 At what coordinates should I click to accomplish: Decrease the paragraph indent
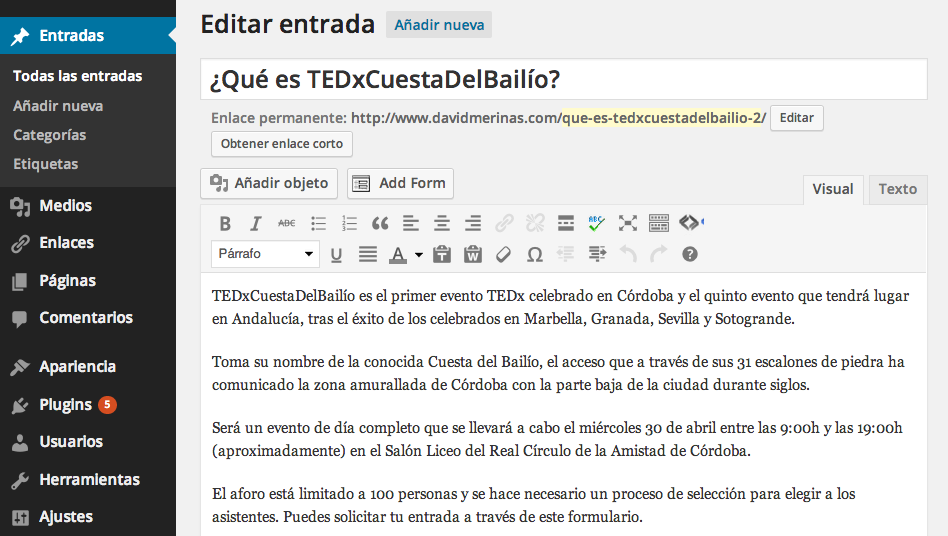[x=565, y=254]
